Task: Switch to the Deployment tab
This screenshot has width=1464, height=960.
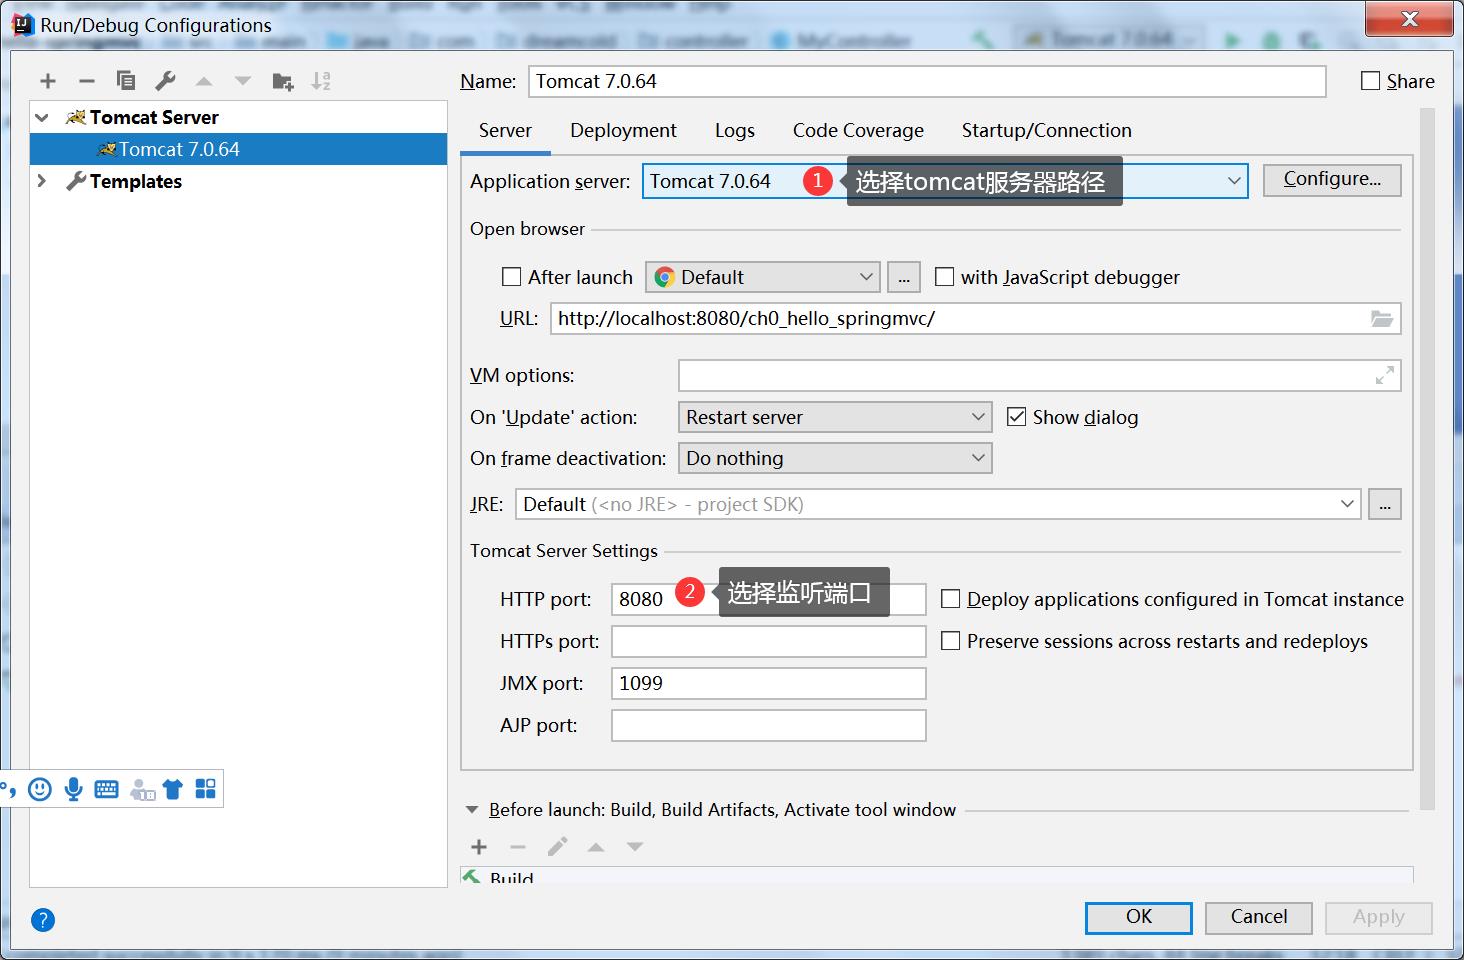Action: tap(623, 131)
